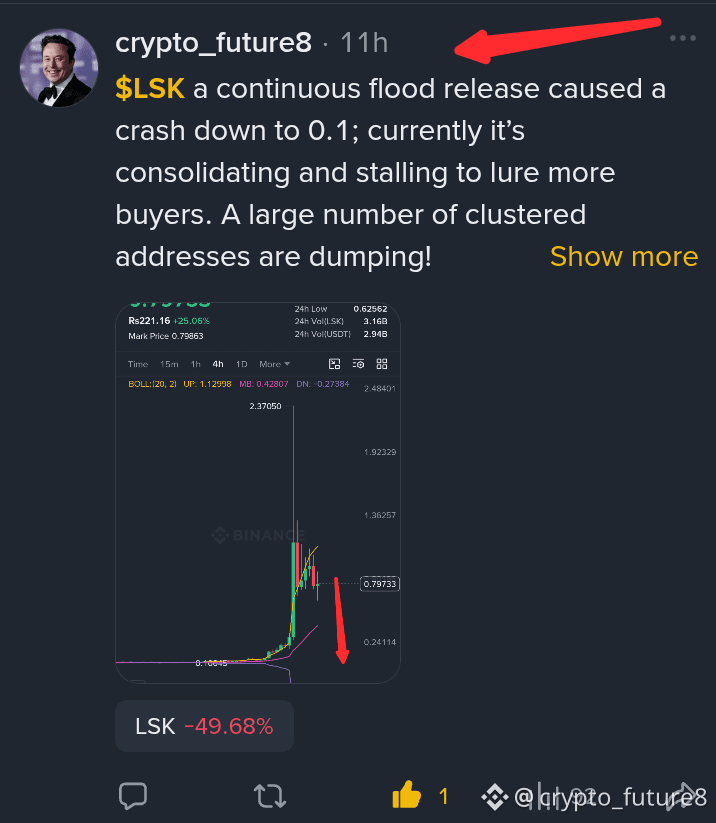Click the share arrow icon
The height and width of the screenshot is (823, 716).
click(x=682, y=796)
